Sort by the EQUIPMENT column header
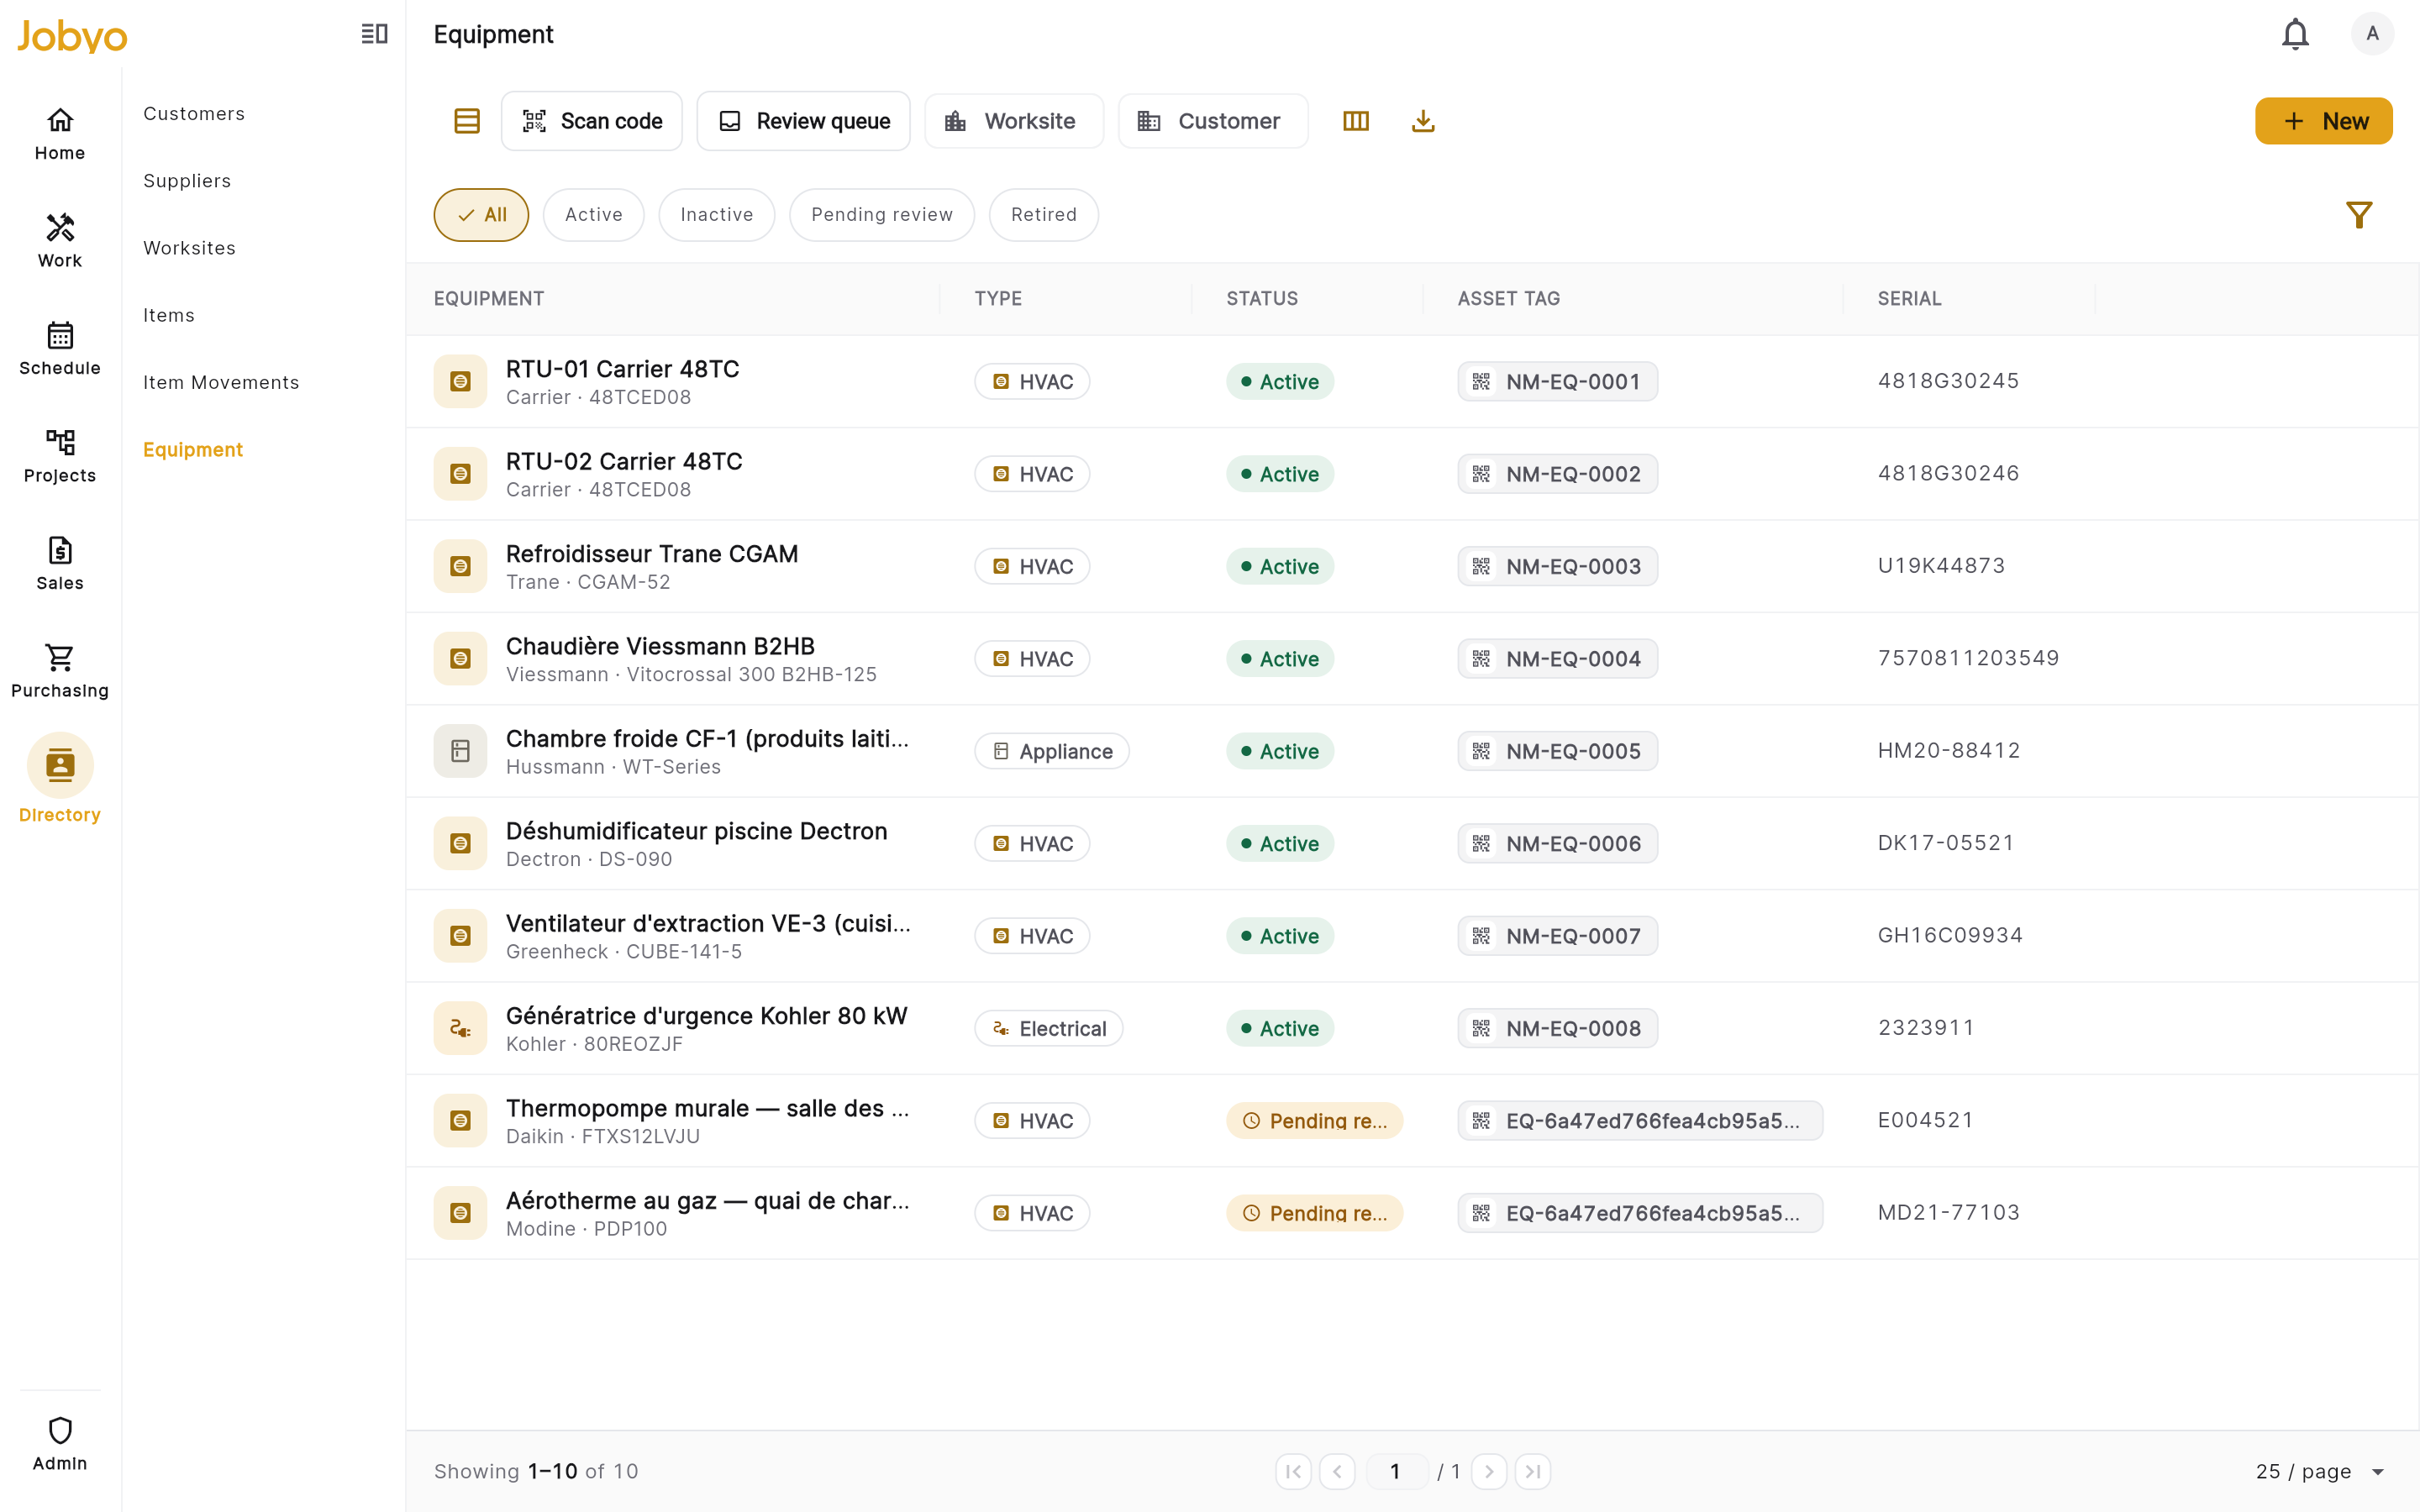This screenshot has height=1512, width=2420. [x=489, y=298]
